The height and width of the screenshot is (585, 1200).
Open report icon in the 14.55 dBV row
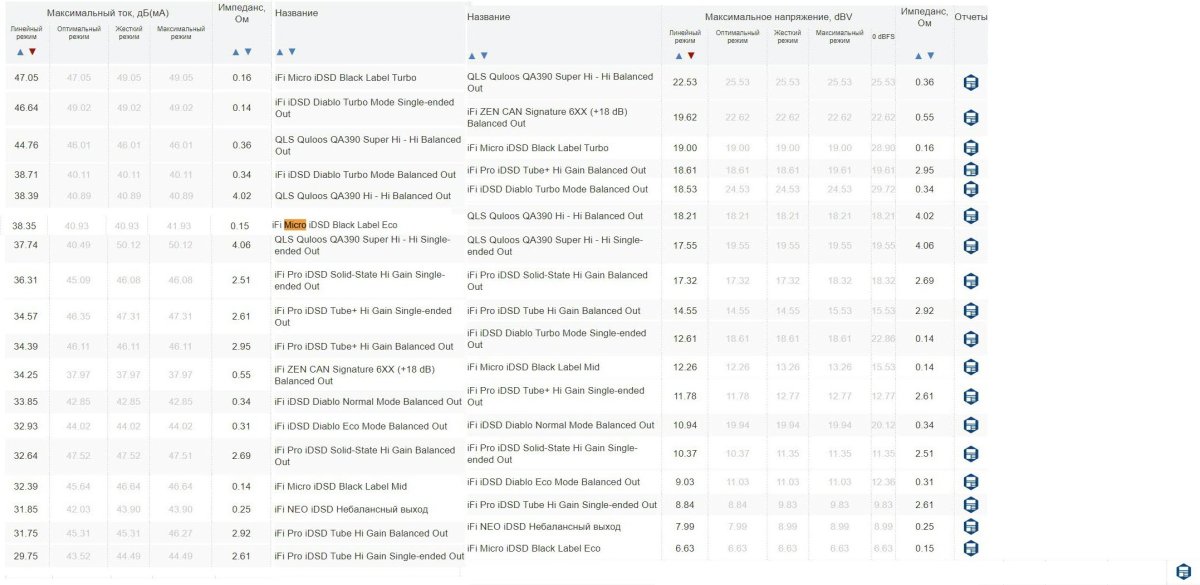click(970, 311)
